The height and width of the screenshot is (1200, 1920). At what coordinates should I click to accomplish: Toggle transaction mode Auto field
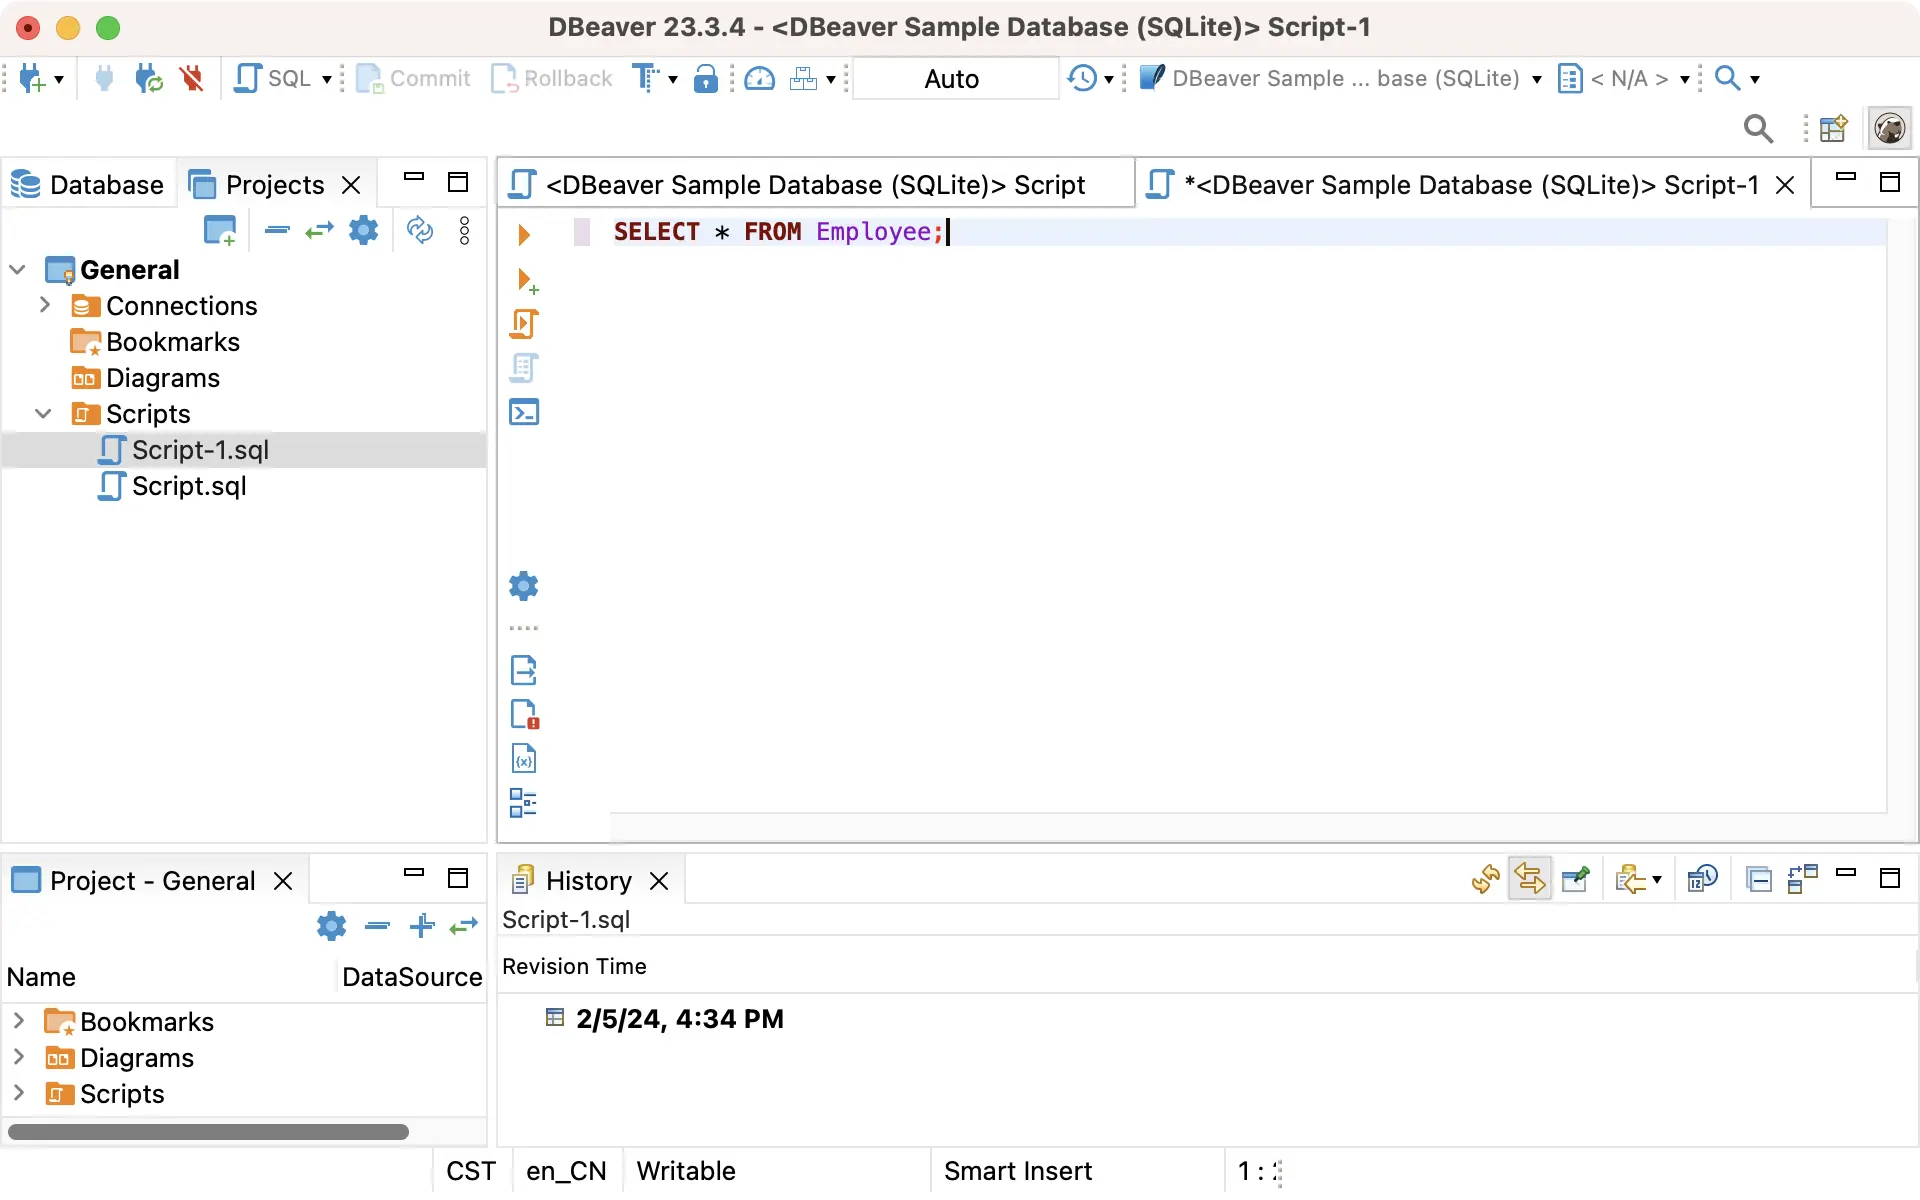952,78
